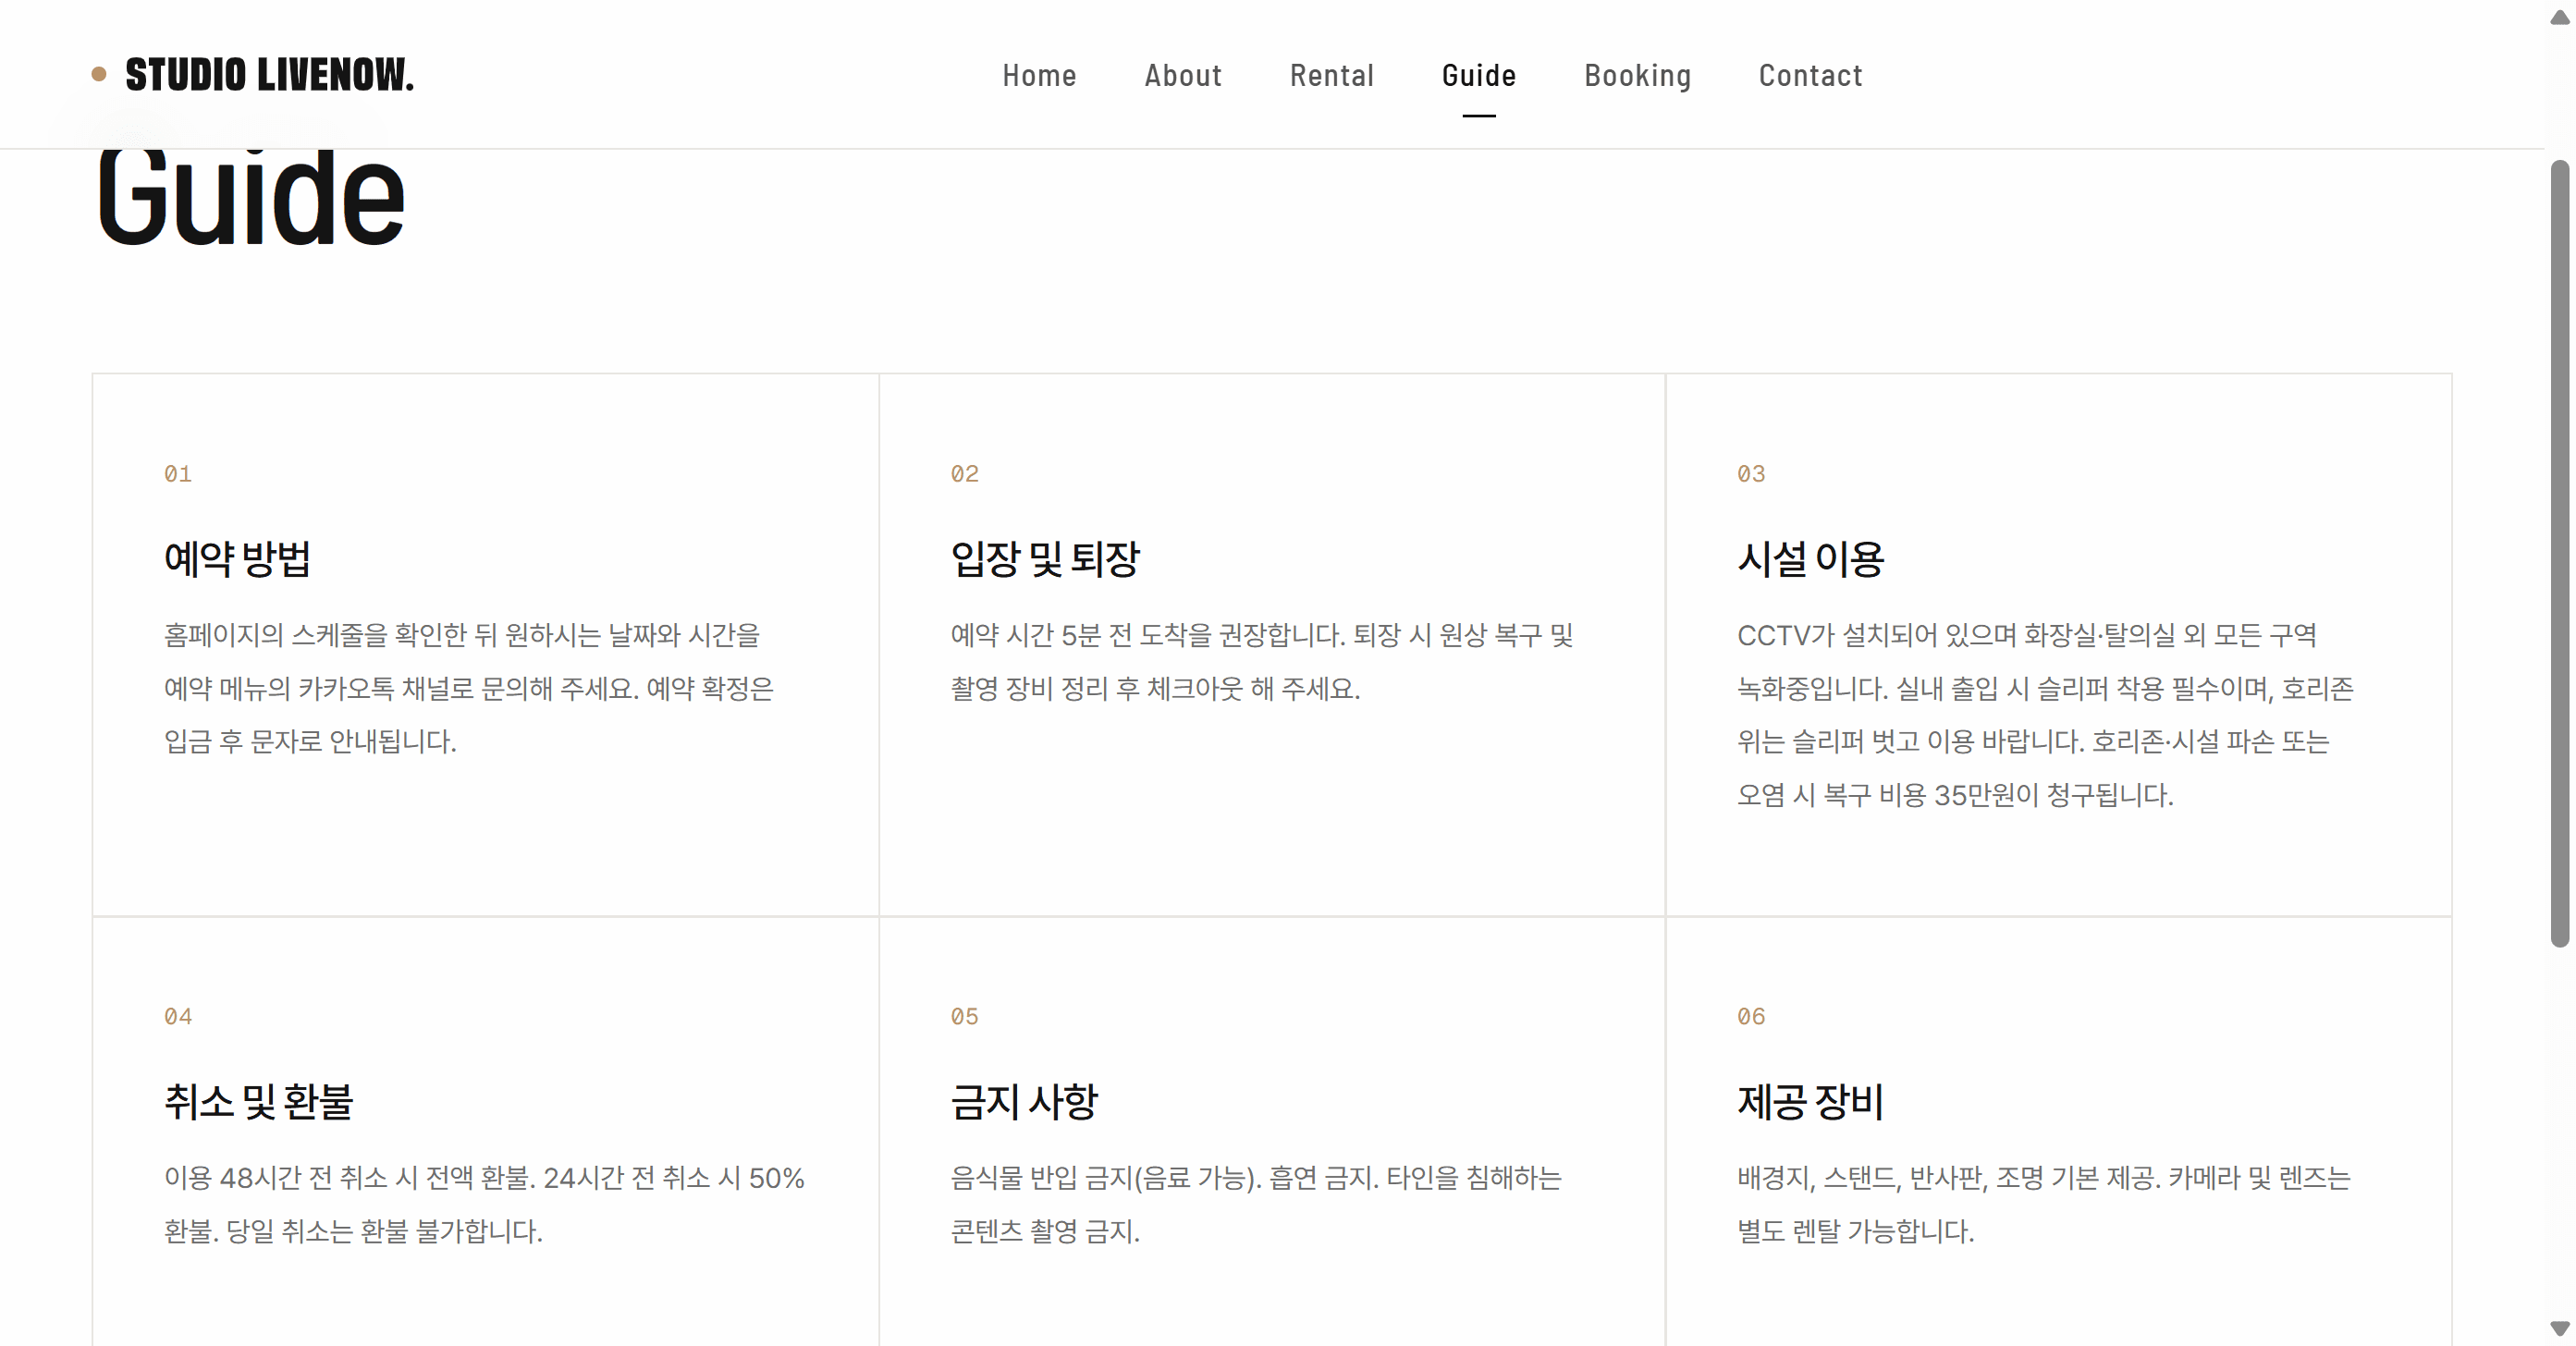
Task: Click the number label 03
Action: [1751, 474]
